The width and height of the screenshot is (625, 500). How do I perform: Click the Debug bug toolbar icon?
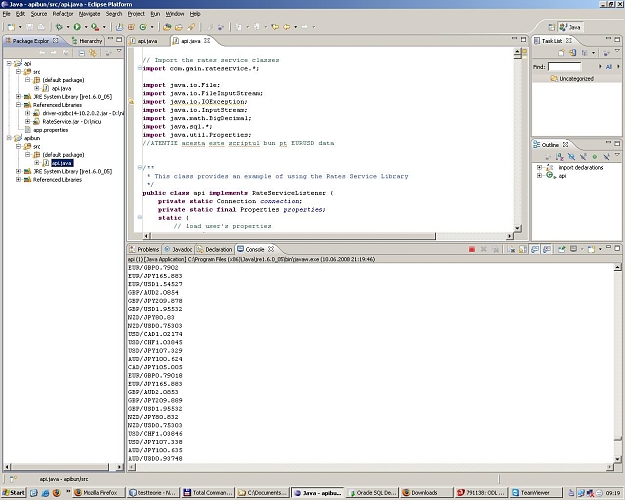click(59, 27)
